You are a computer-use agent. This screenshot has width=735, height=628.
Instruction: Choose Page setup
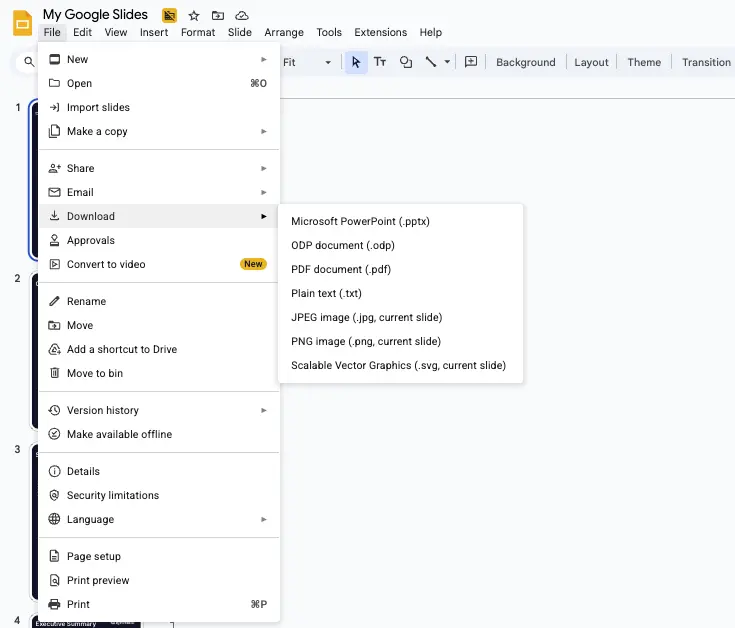159,556
